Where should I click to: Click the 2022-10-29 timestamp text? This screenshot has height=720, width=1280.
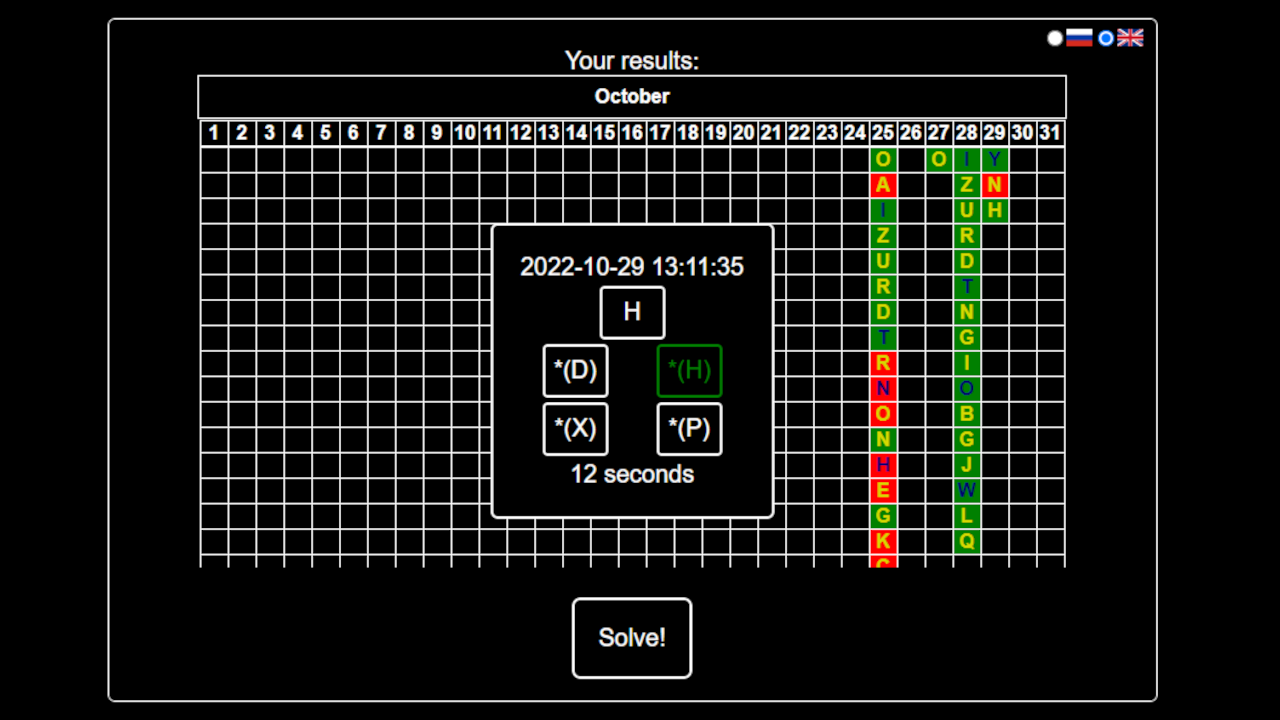pos(632,267)
